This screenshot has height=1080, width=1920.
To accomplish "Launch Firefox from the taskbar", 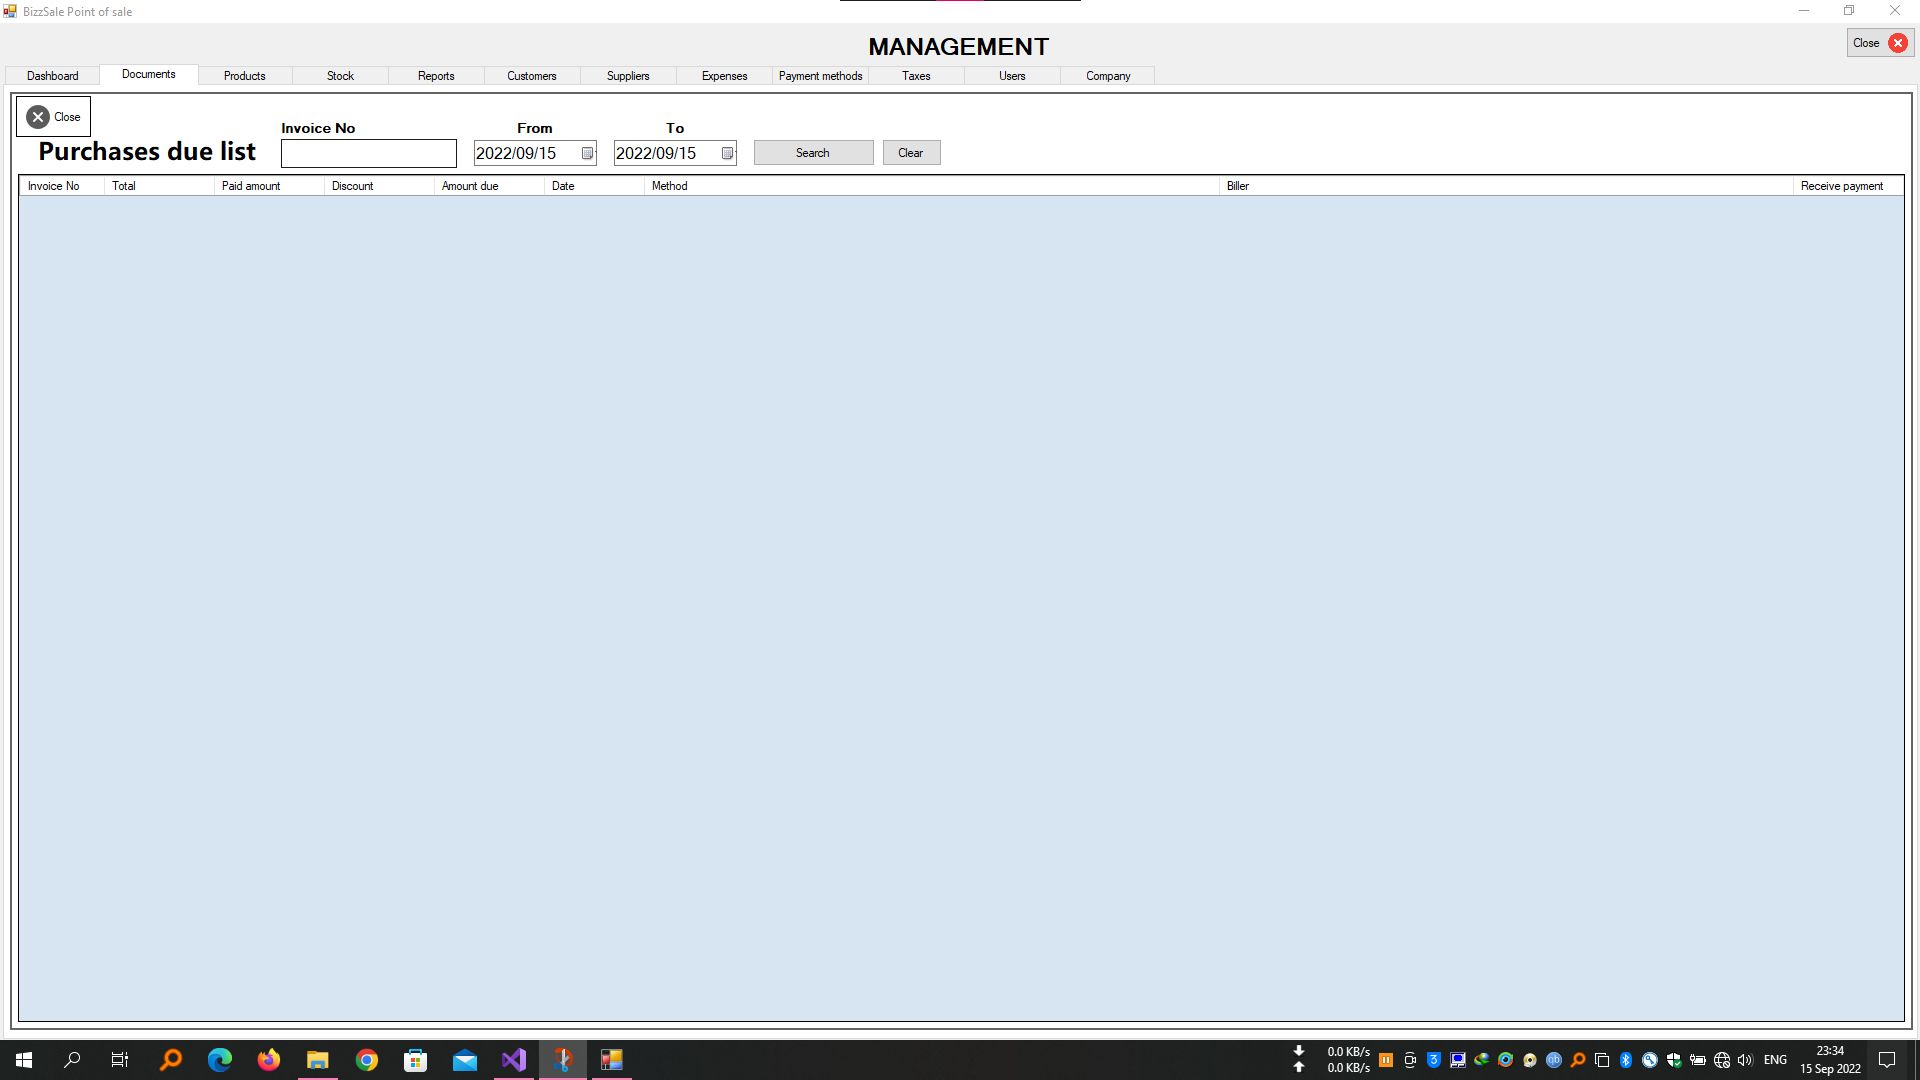I will pos(269,1060).
